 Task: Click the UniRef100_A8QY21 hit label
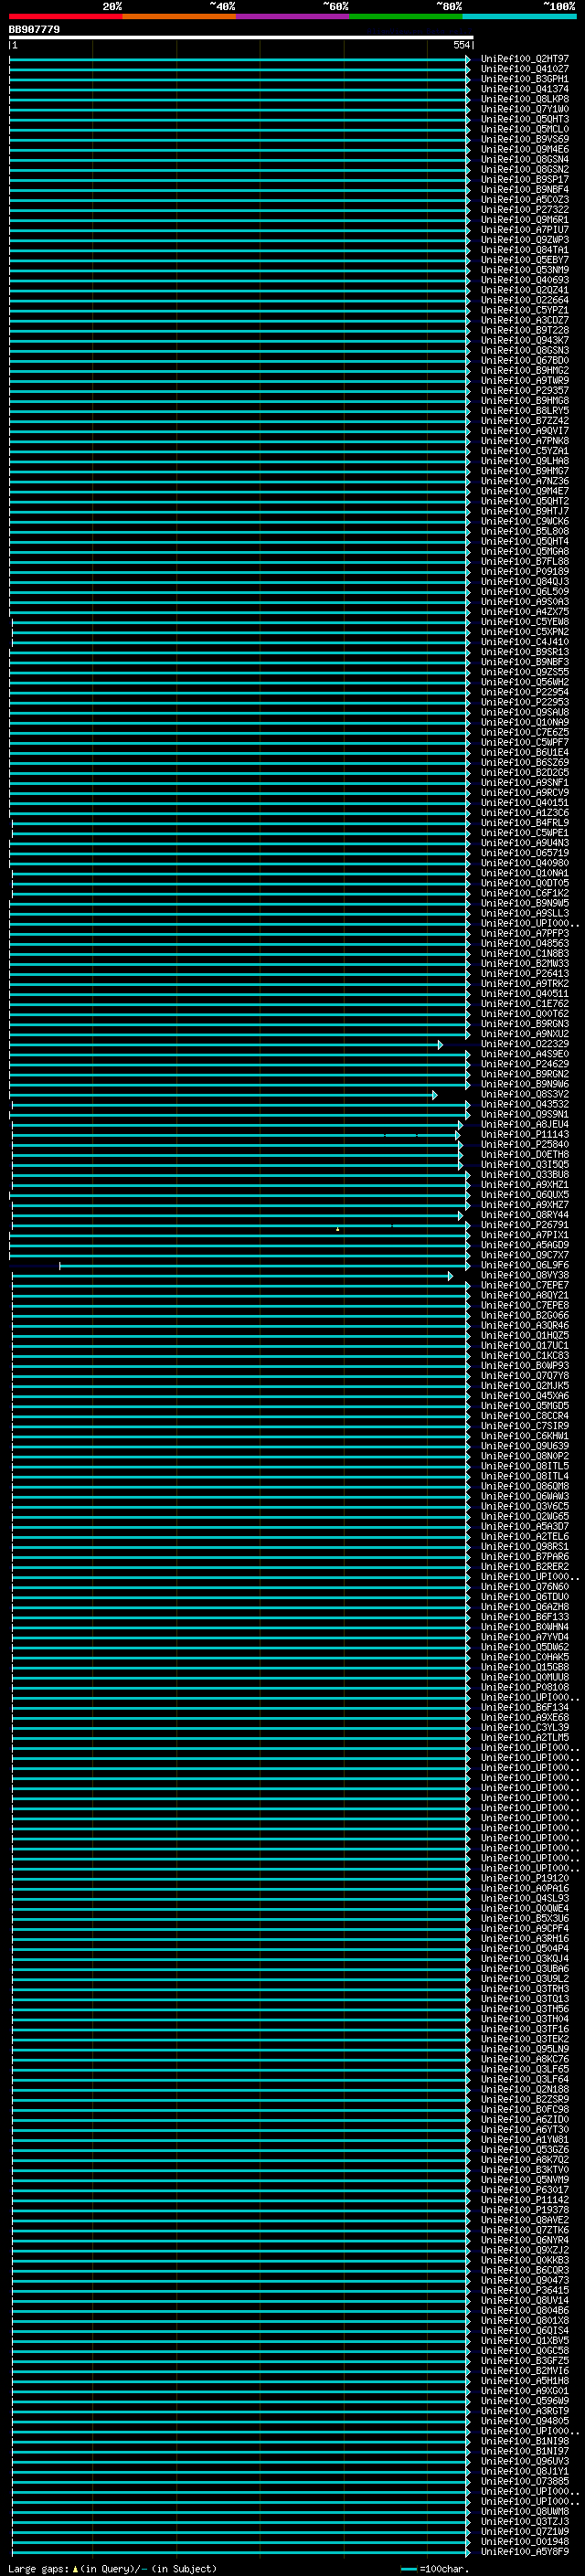point(525,1296)
